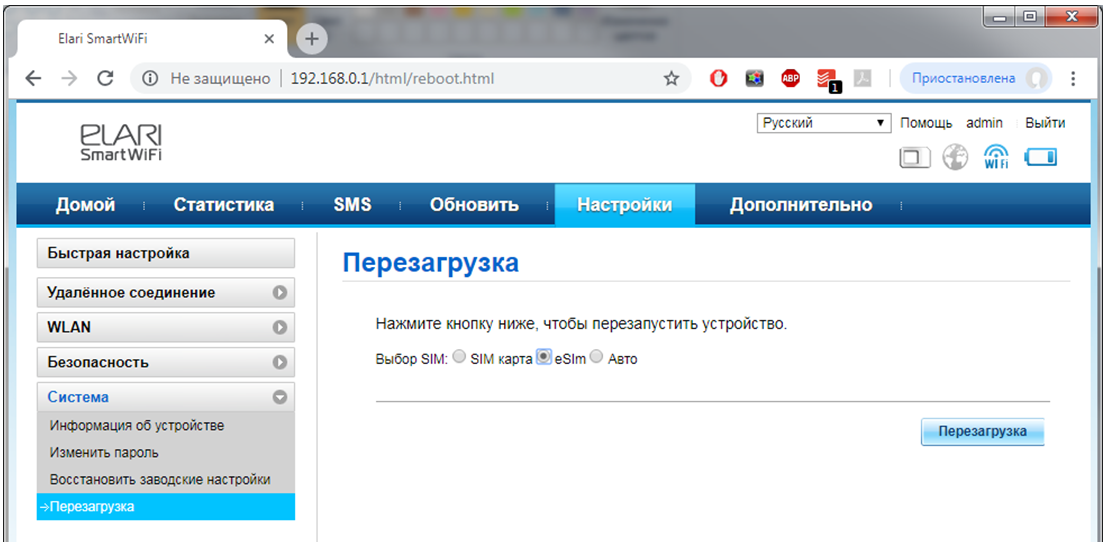The image size is (1108, 542).
Task: Click the greyed PDF extension icon
Action: click(862, 78)
